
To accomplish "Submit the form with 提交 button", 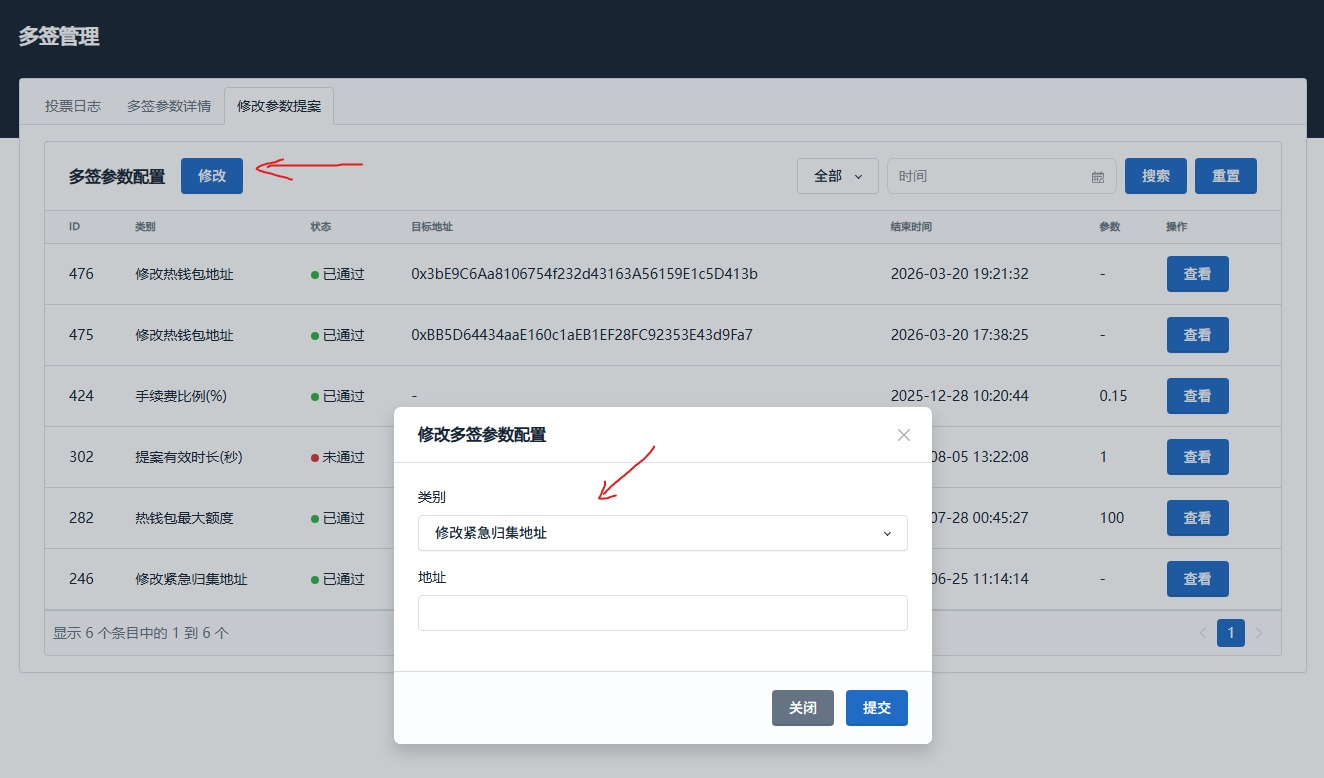I will [x=876, y=708].
